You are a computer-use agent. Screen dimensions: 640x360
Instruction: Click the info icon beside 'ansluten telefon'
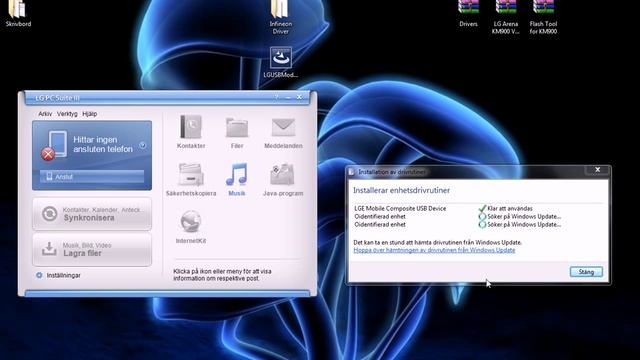tap(142, 145)
